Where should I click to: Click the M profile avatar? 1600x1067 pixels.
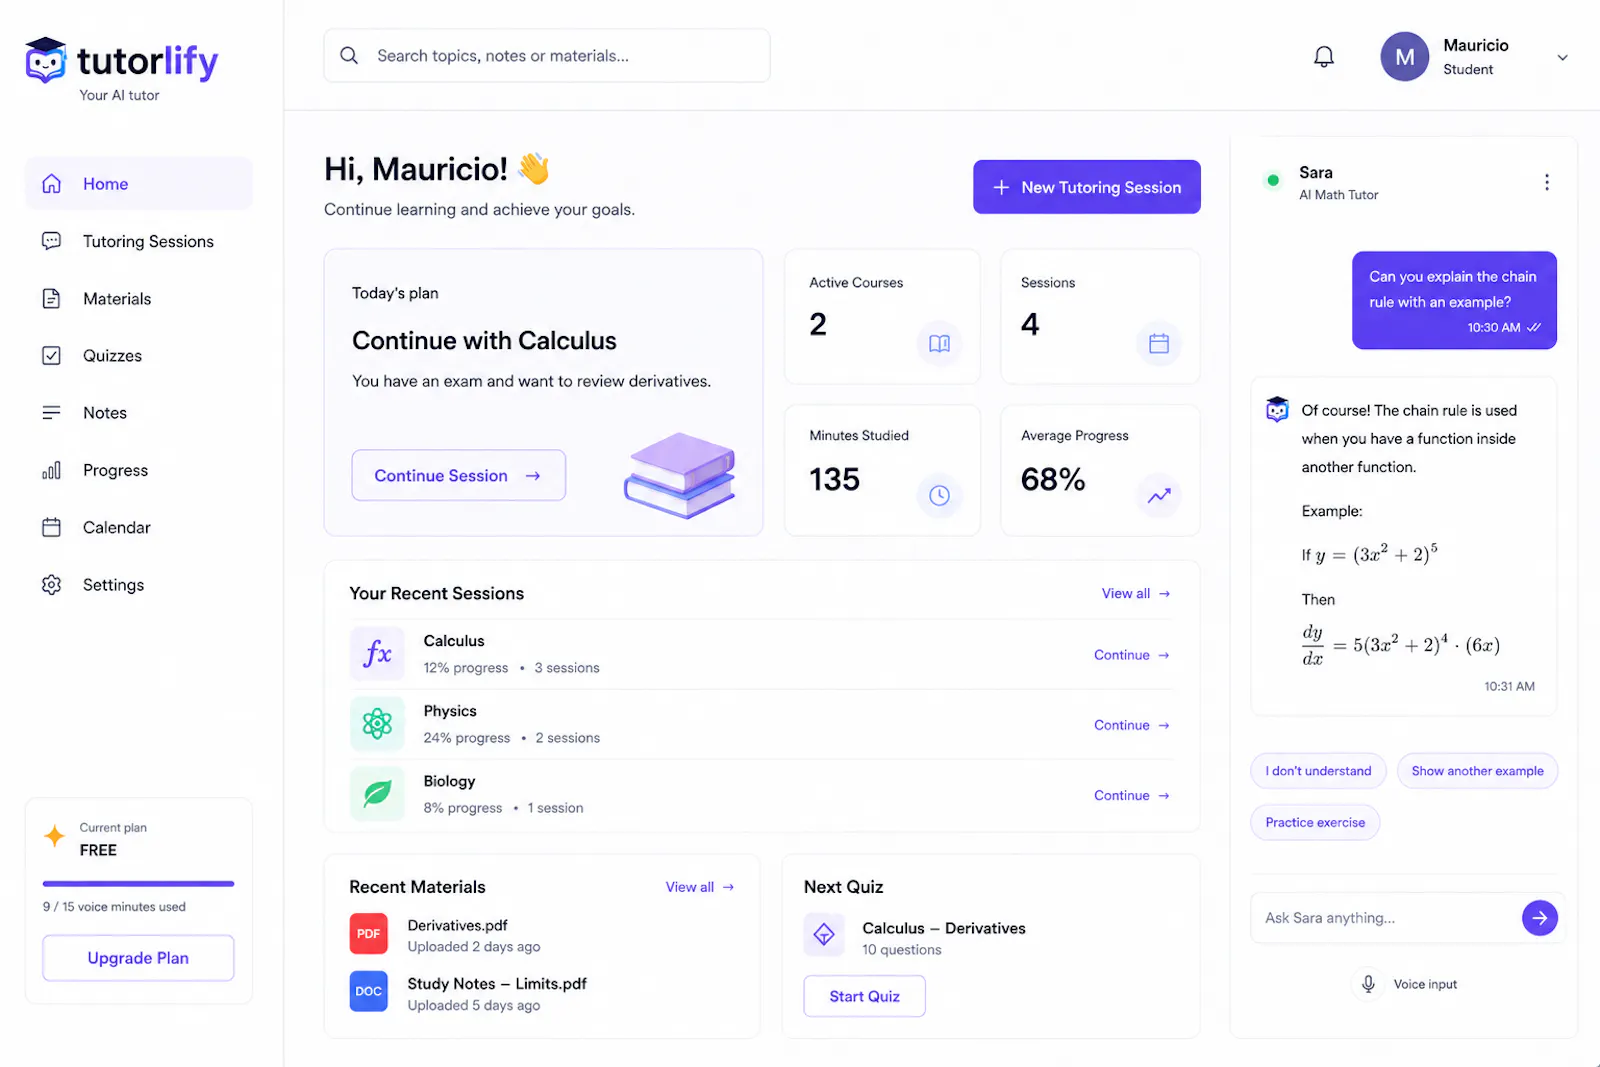pyautogui.click(x=1405, y=57)
